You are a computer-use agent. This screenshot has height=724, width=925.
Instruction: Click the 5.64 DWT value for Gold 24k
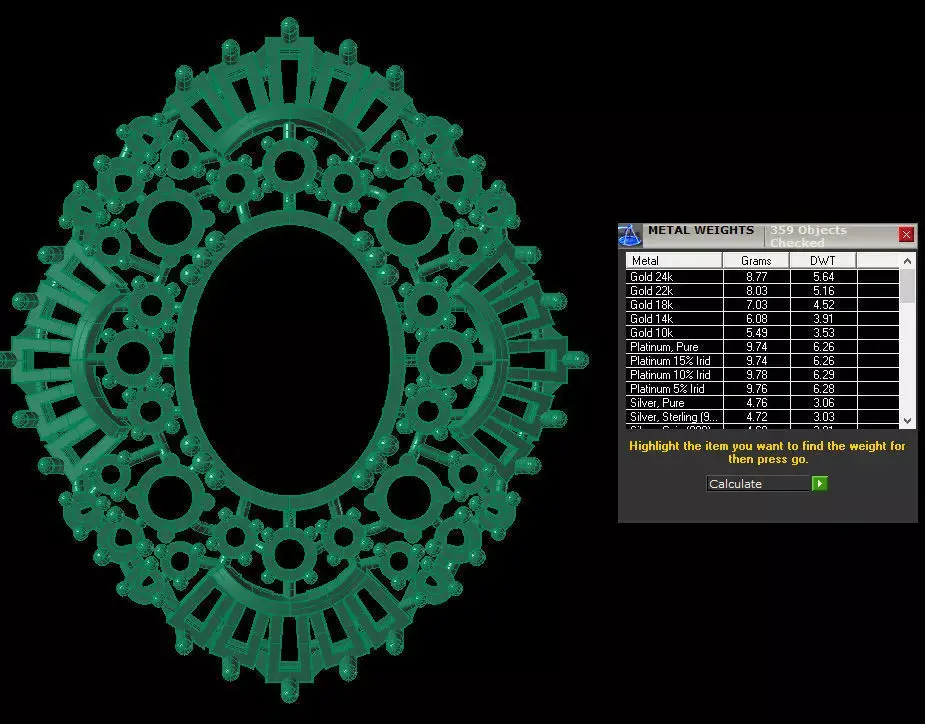coord(824,276)
